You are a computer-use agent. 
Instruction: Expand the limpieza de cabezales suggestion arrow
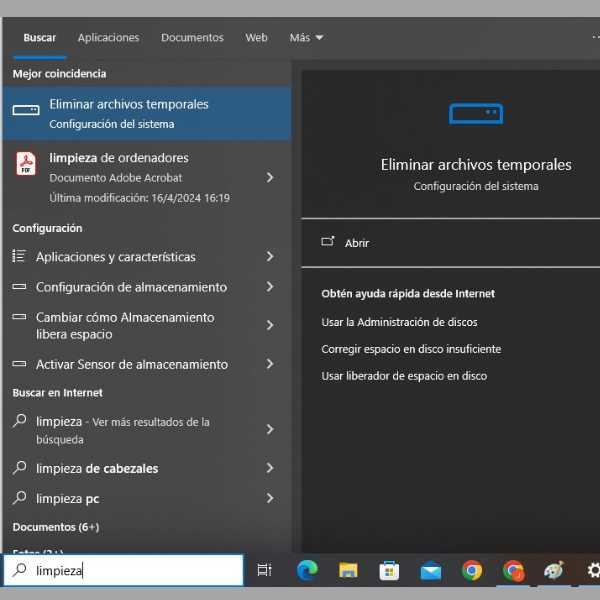(x=270, y=468)
